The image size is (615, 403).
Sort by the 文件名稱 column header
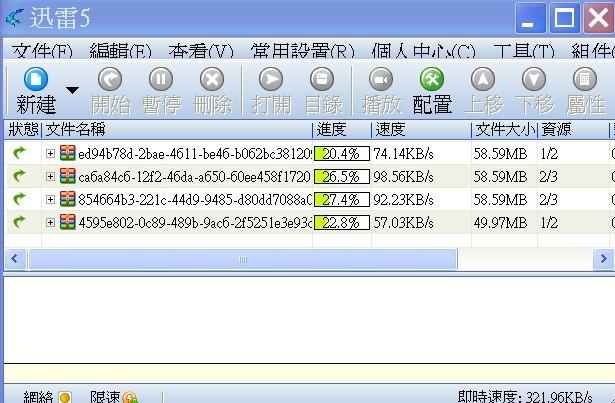tap(177, 129)
